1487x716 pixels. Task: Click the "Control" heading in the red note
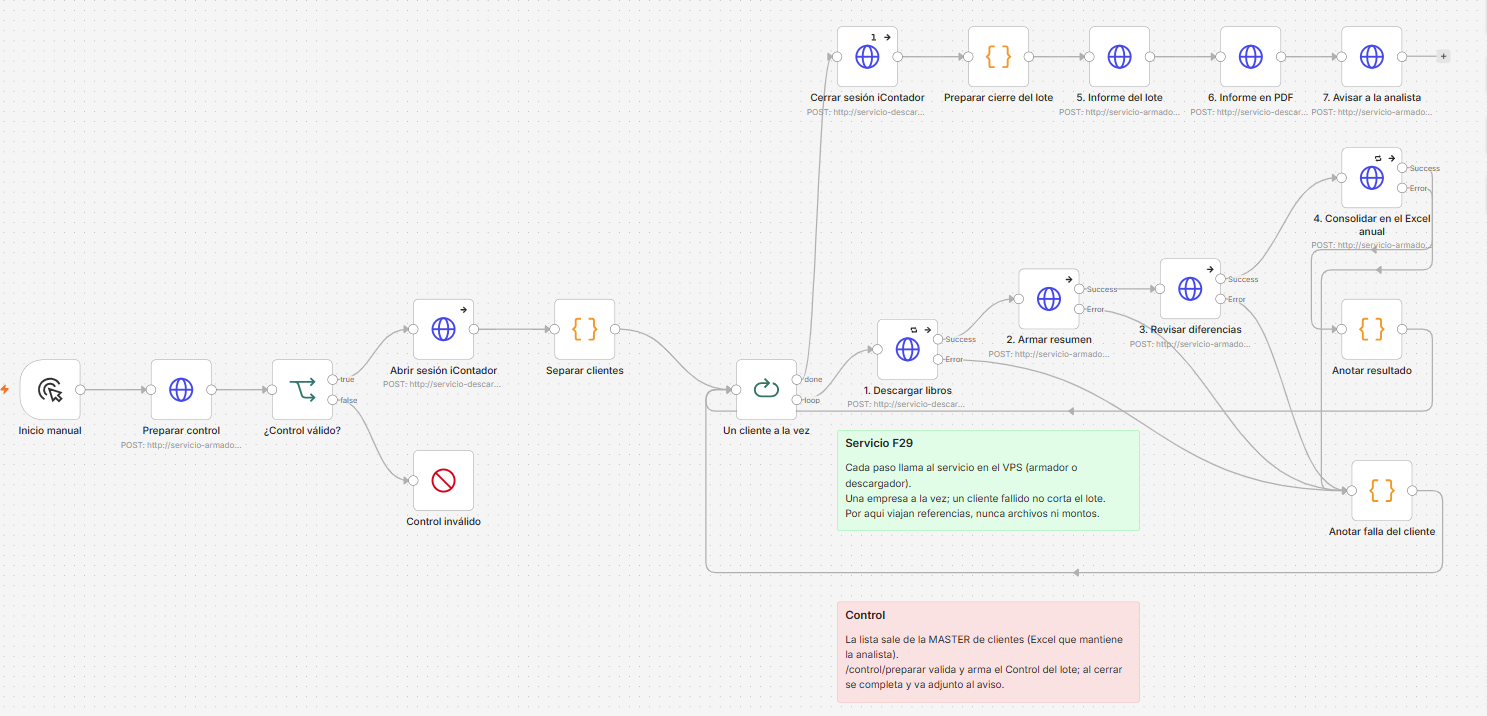865,615
